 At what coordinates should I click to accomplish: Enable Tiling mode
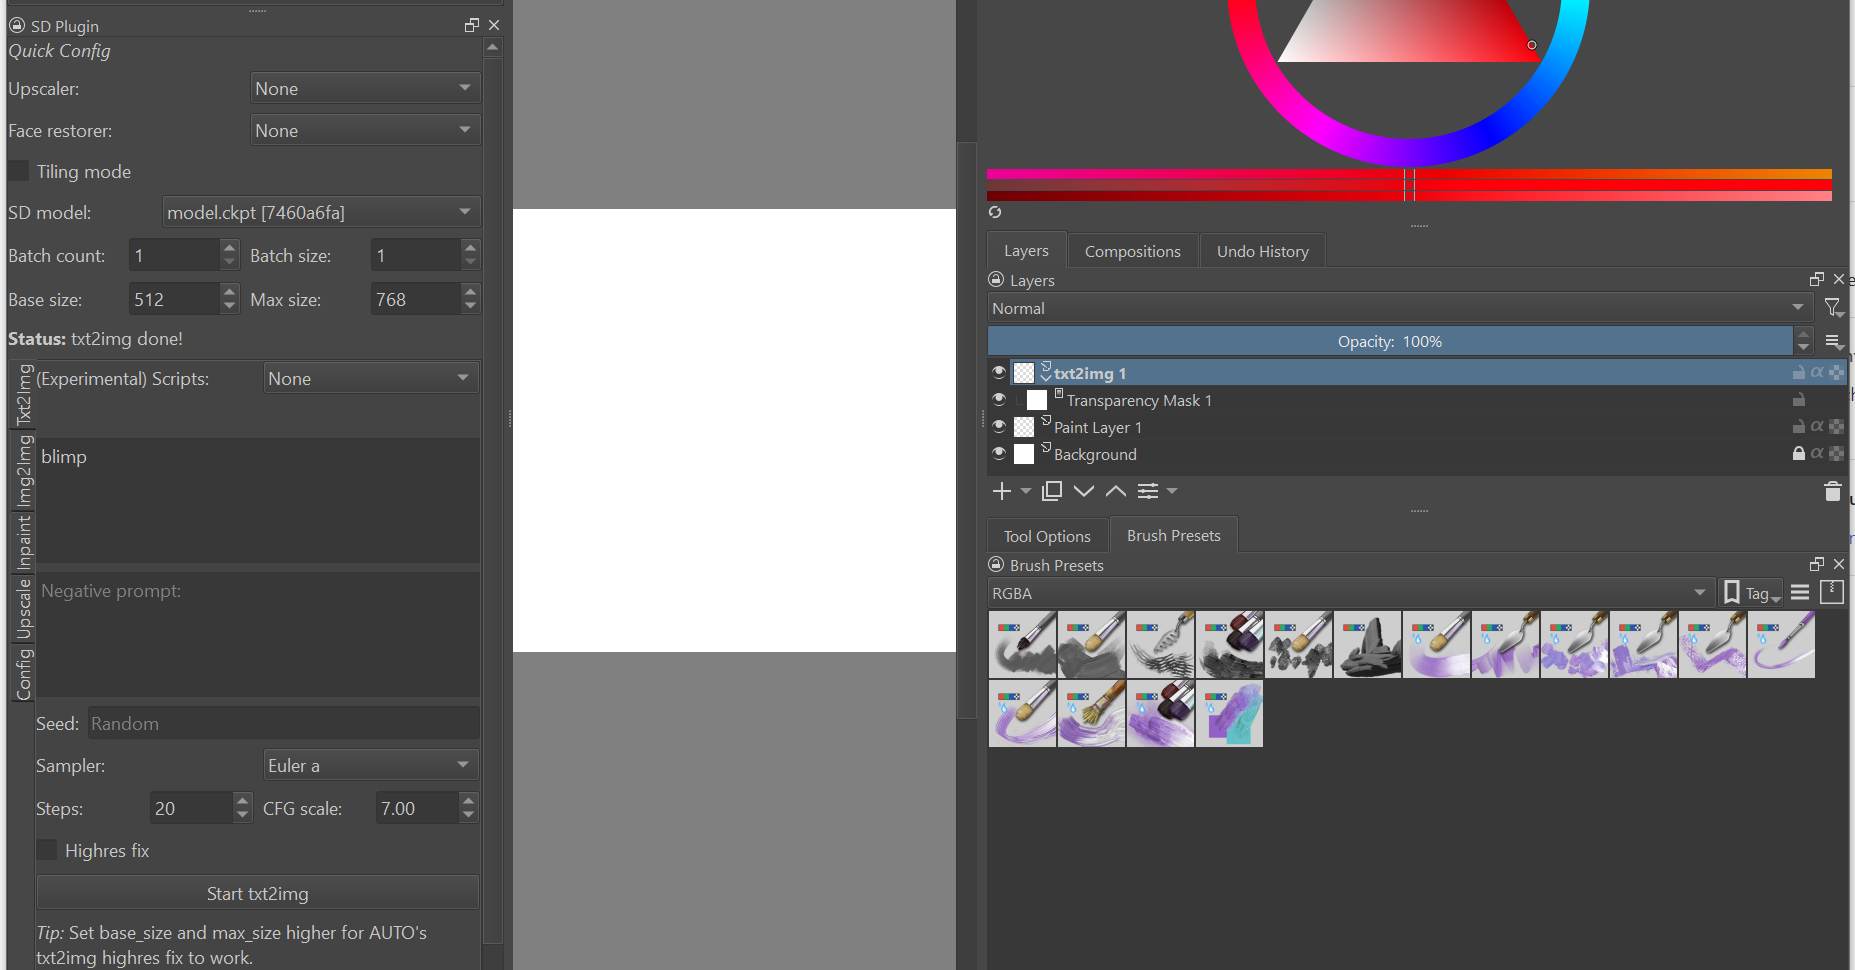coord(18,171)
